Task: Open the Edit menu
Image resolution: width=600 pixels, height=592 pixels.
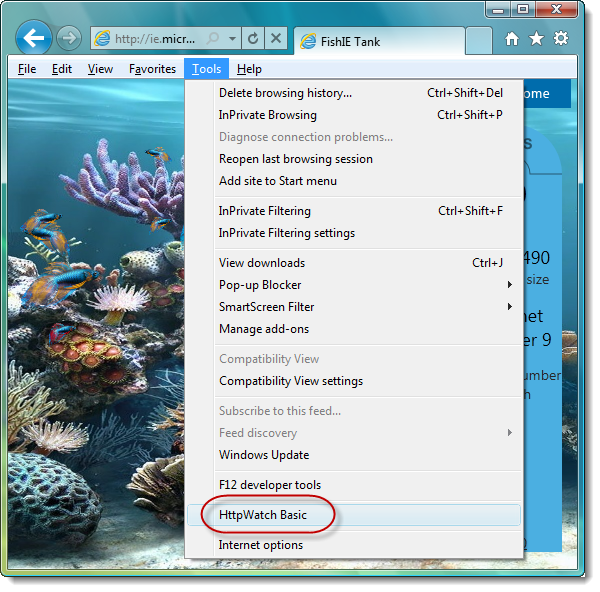Action: (x=62, y=69)
